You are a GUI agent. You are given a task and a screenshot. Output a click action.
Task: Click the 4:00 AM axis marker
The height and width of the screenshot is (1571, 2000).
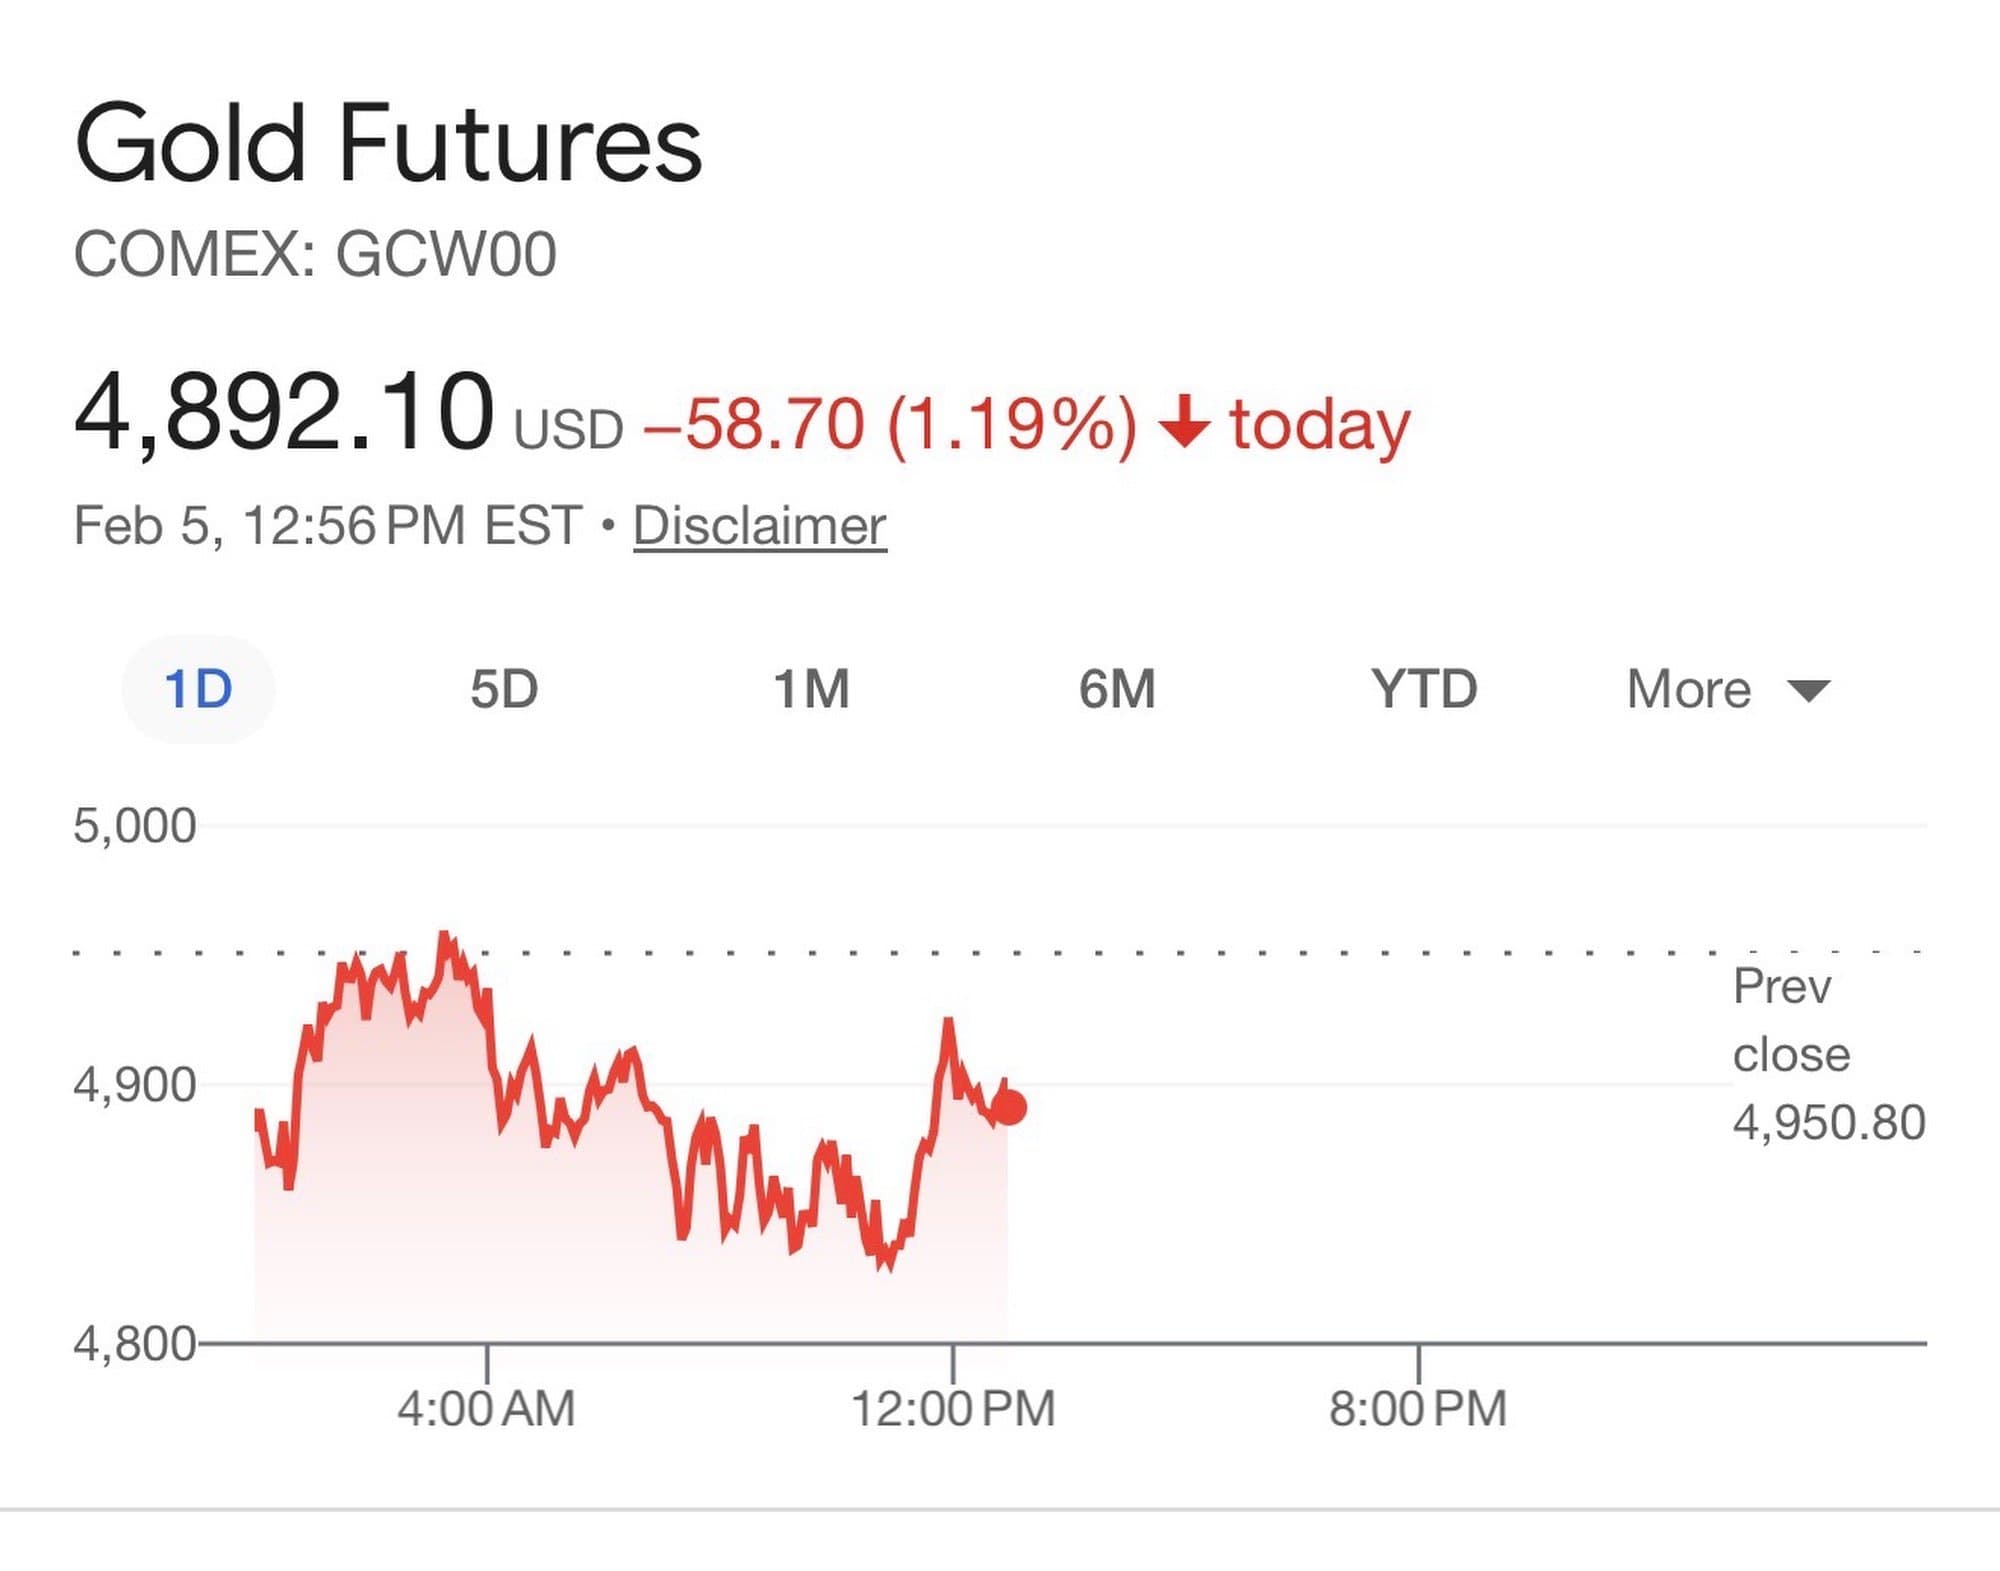pyautogui.click(x=486, y=1408)
